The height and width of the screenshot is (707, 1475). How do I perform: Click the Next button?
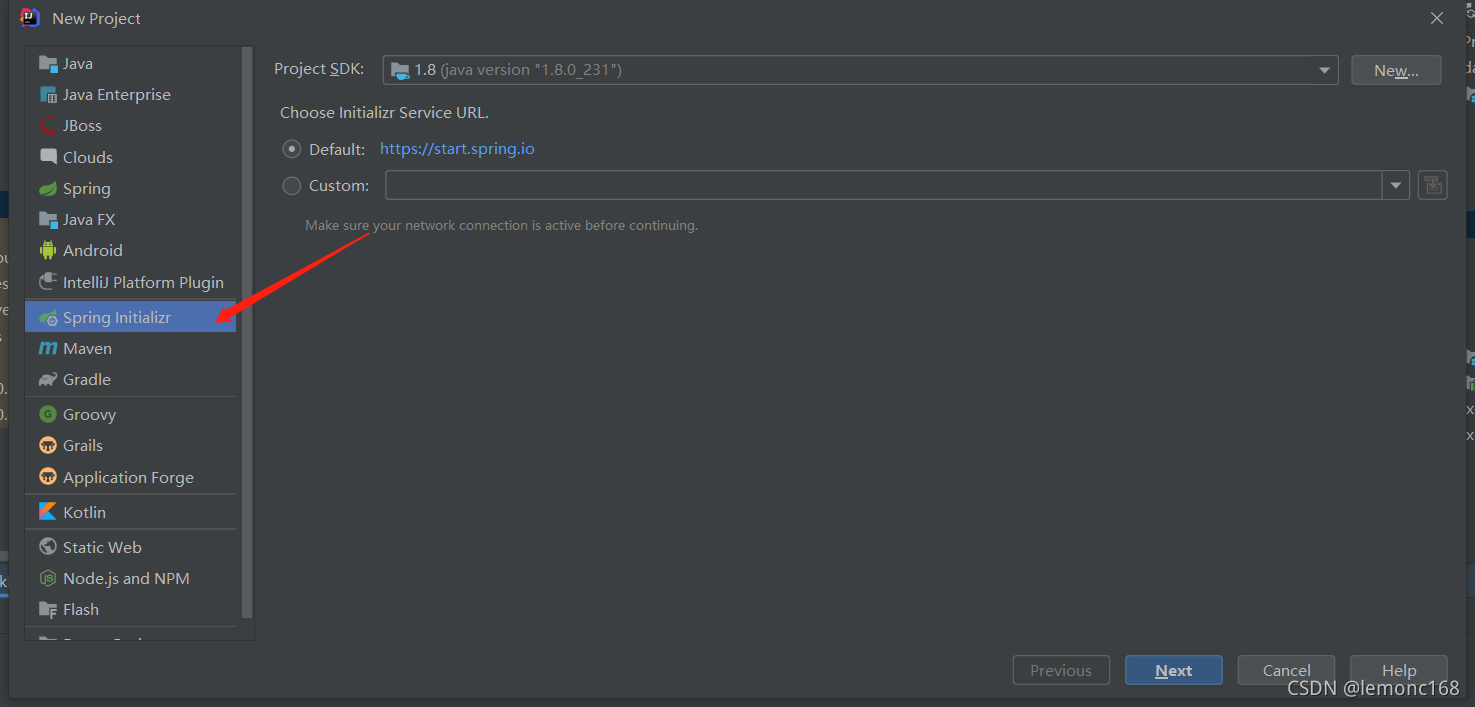point(1174,670)
